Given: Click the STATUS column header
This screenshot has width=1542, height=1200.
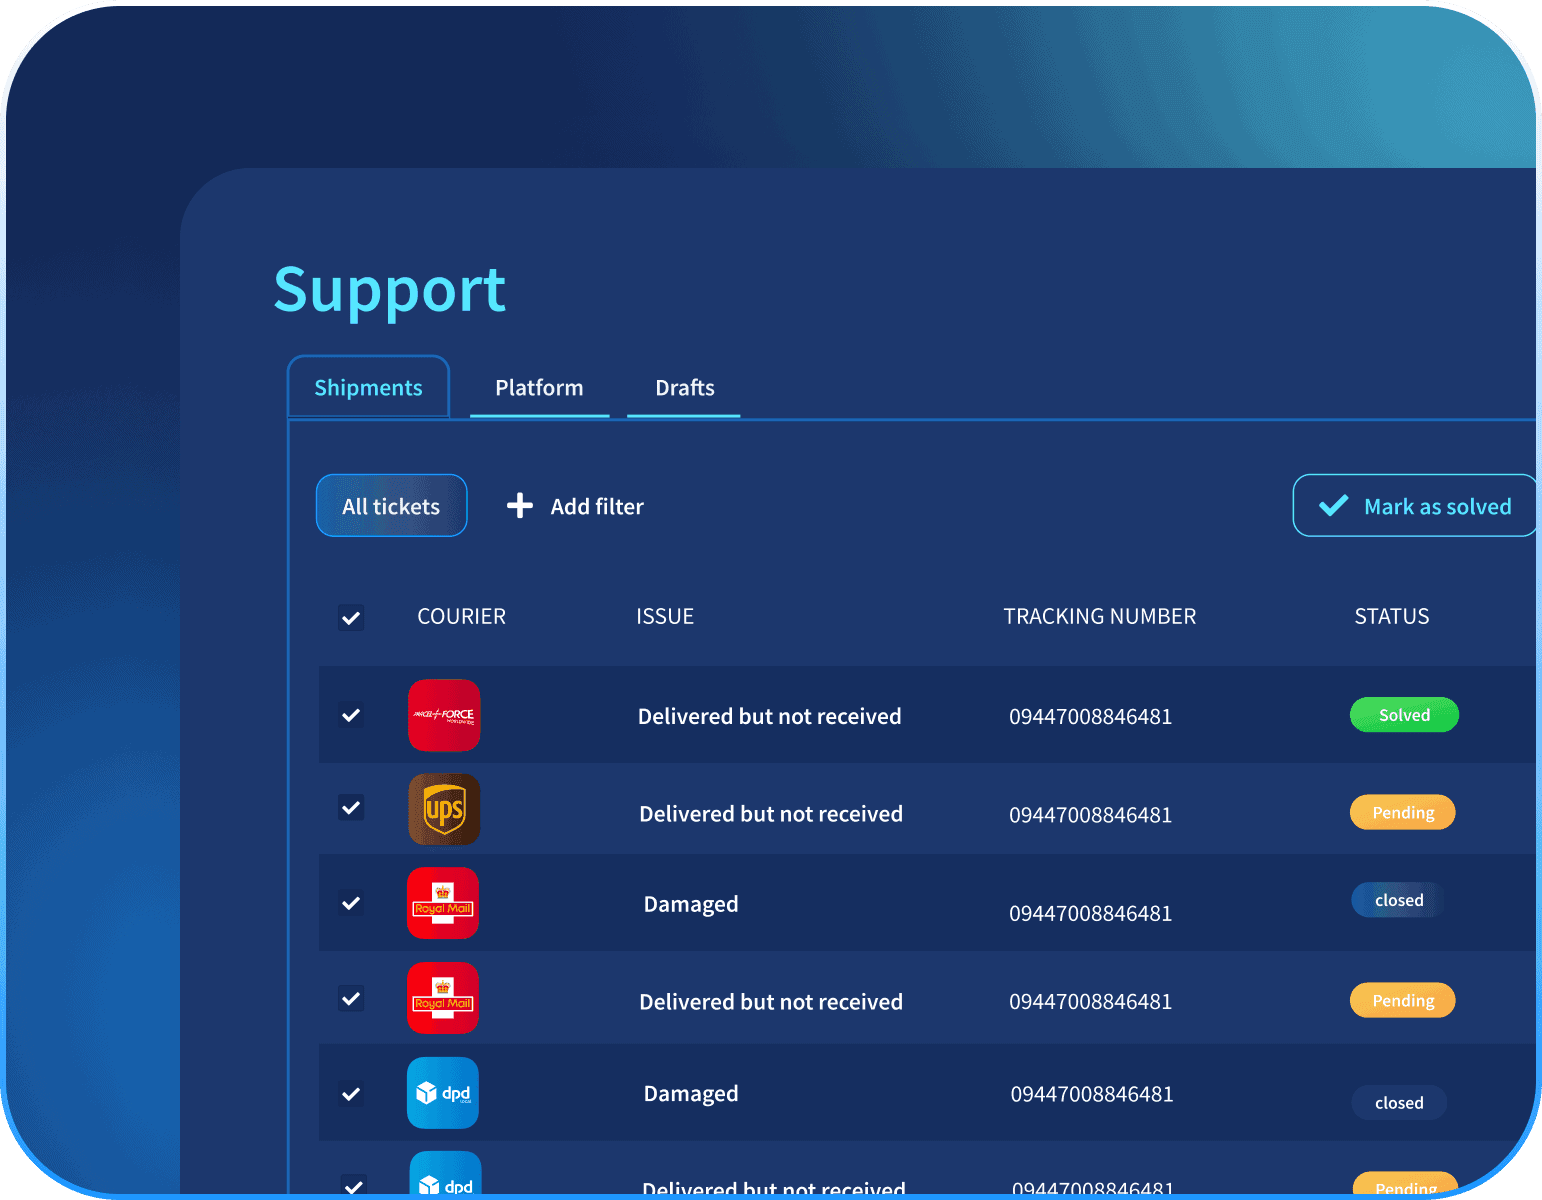Looking at the screenshot, I should (x=1392, y=616).
